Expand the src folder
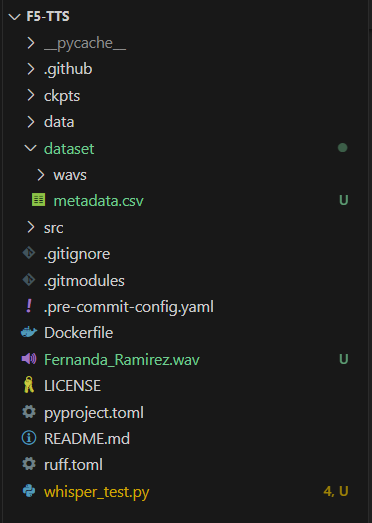372x523 pixels. (31, 227)
